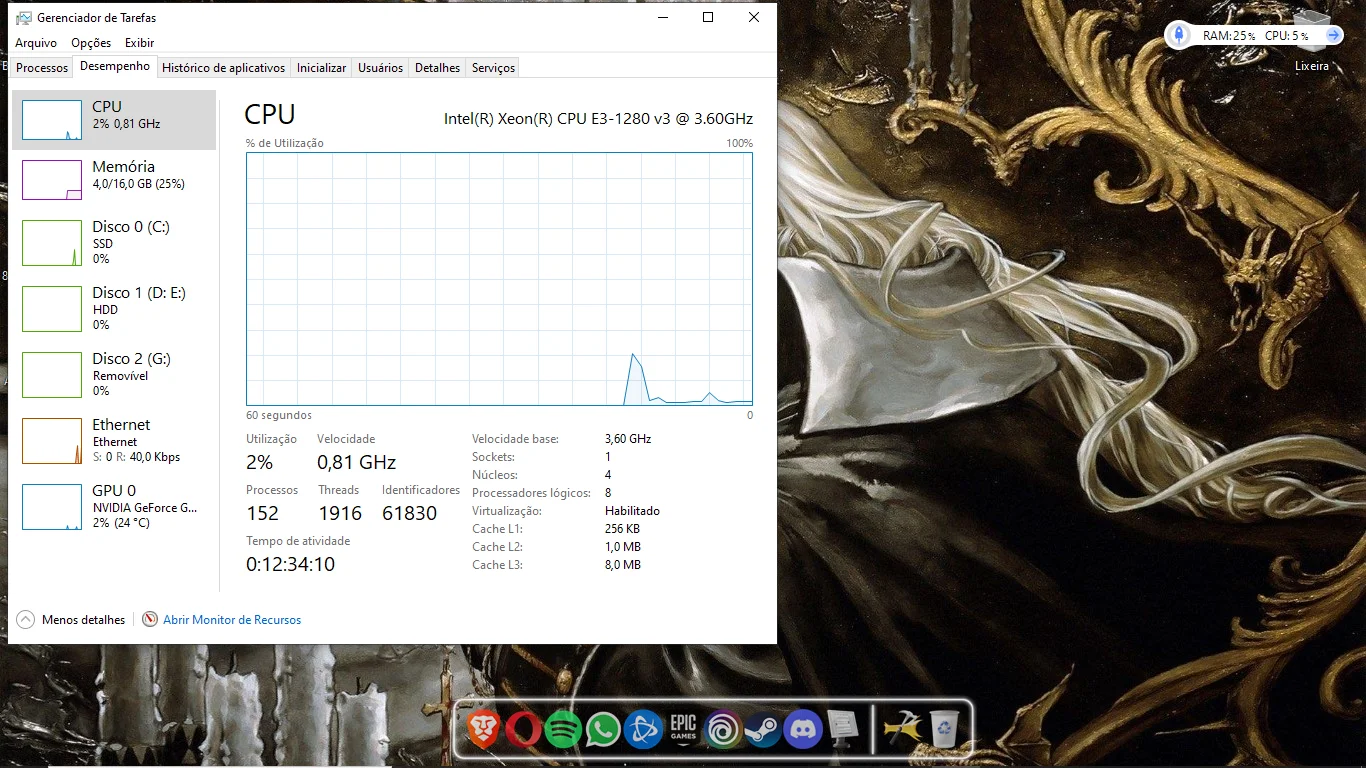Click the Cache L1 value 256 KB
The width and height of the screenshot is (1366, 768).
pos(622,529)
